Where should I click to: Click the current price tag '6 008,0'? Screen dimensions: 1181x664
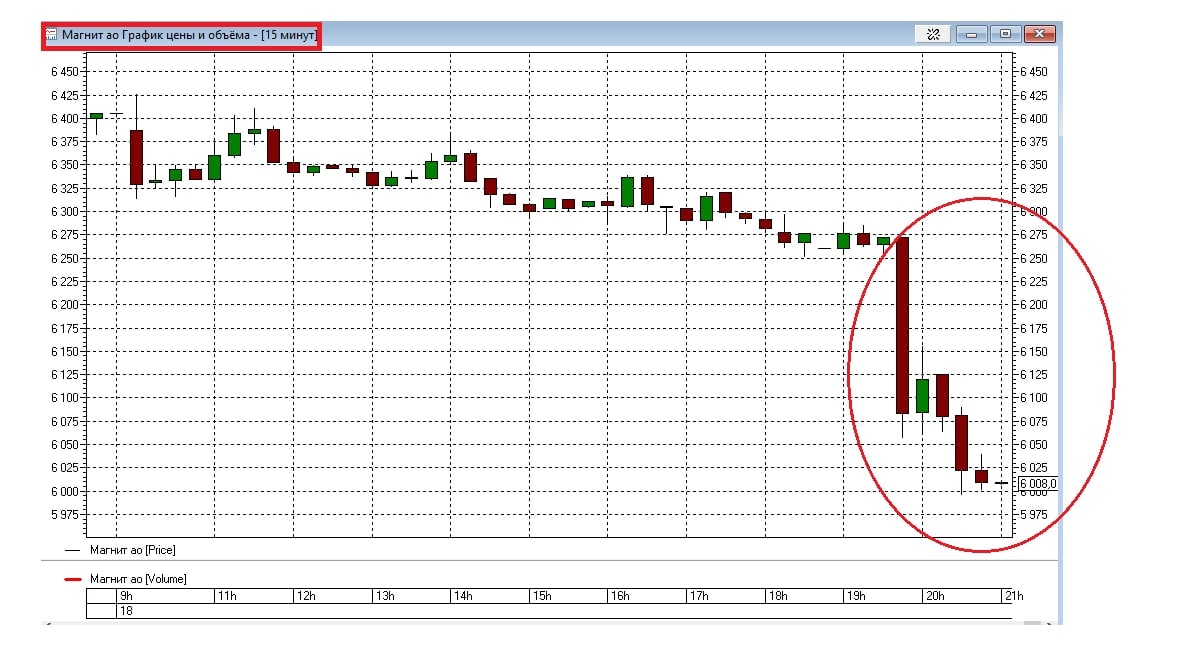[x=1038, y=483]
